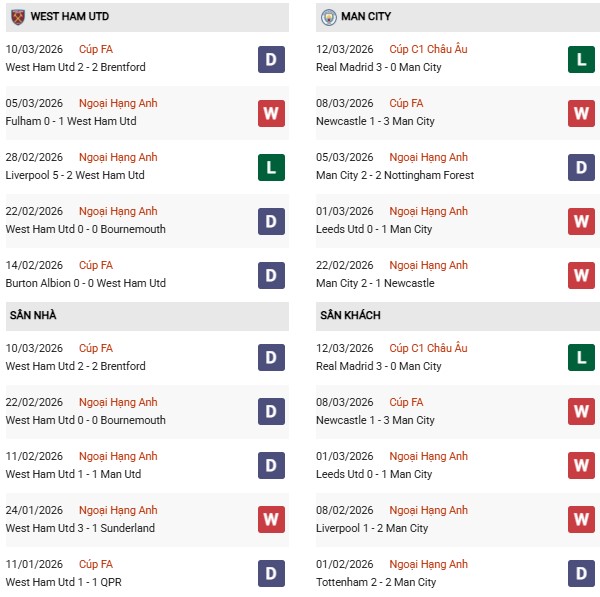Open the SÂN KHÁCH away section header
Viewport: 600px width, 597px height.
[x=351, y=315]
